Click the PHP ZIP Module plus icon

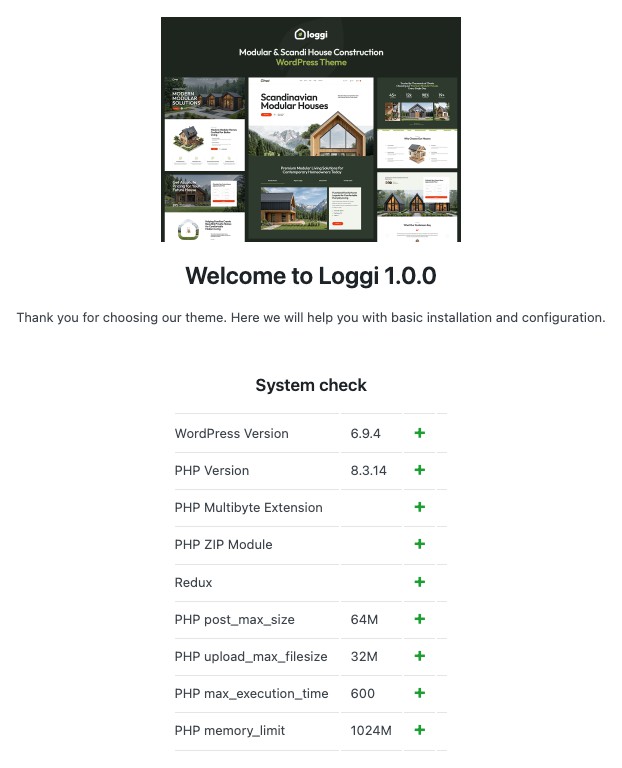click(x=420, y=545)
